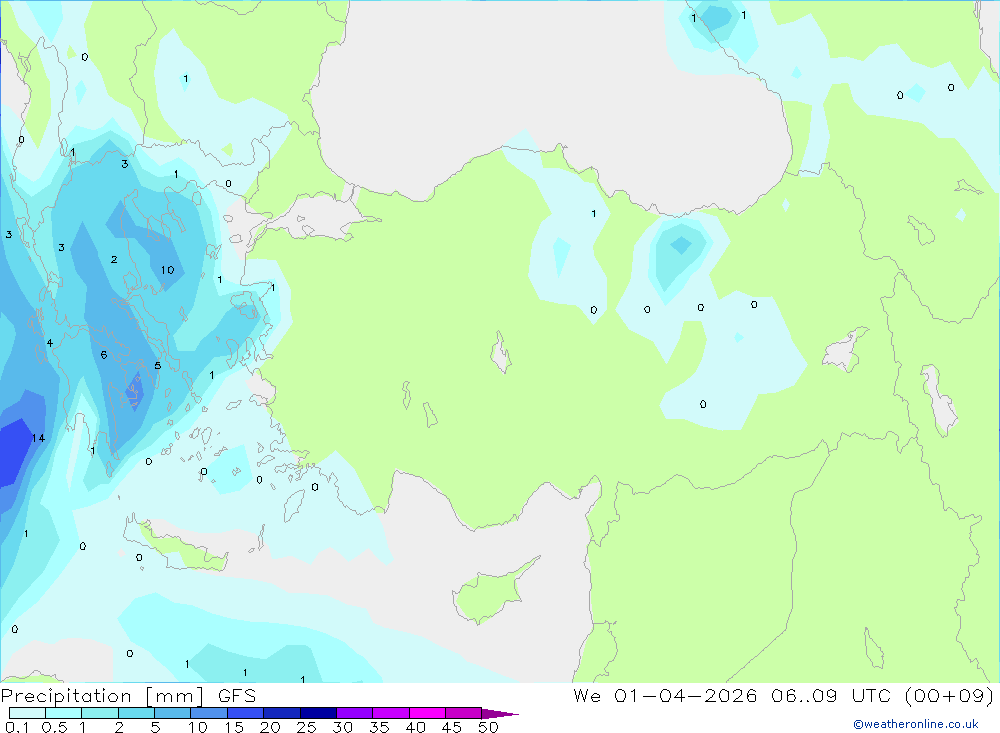Click the 0.5–1 mm legend color swatch
Screen dimensions: 1000x733
coord(64,713)
